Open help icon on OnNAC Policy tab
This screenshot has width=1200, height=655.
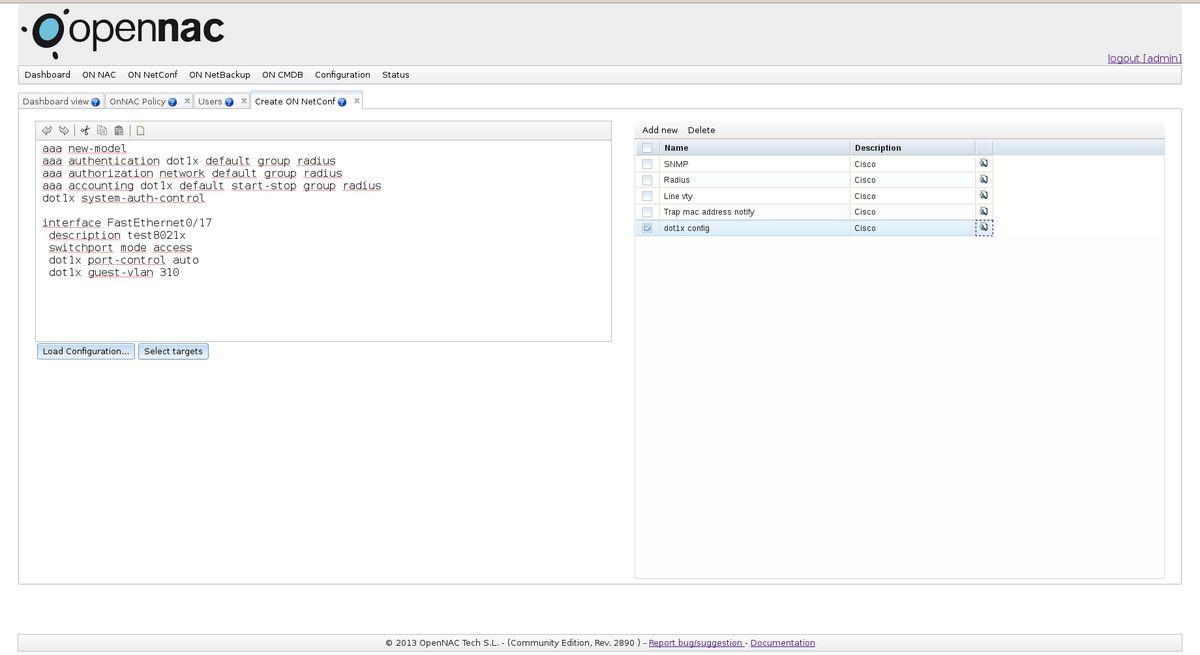point(173,102)
